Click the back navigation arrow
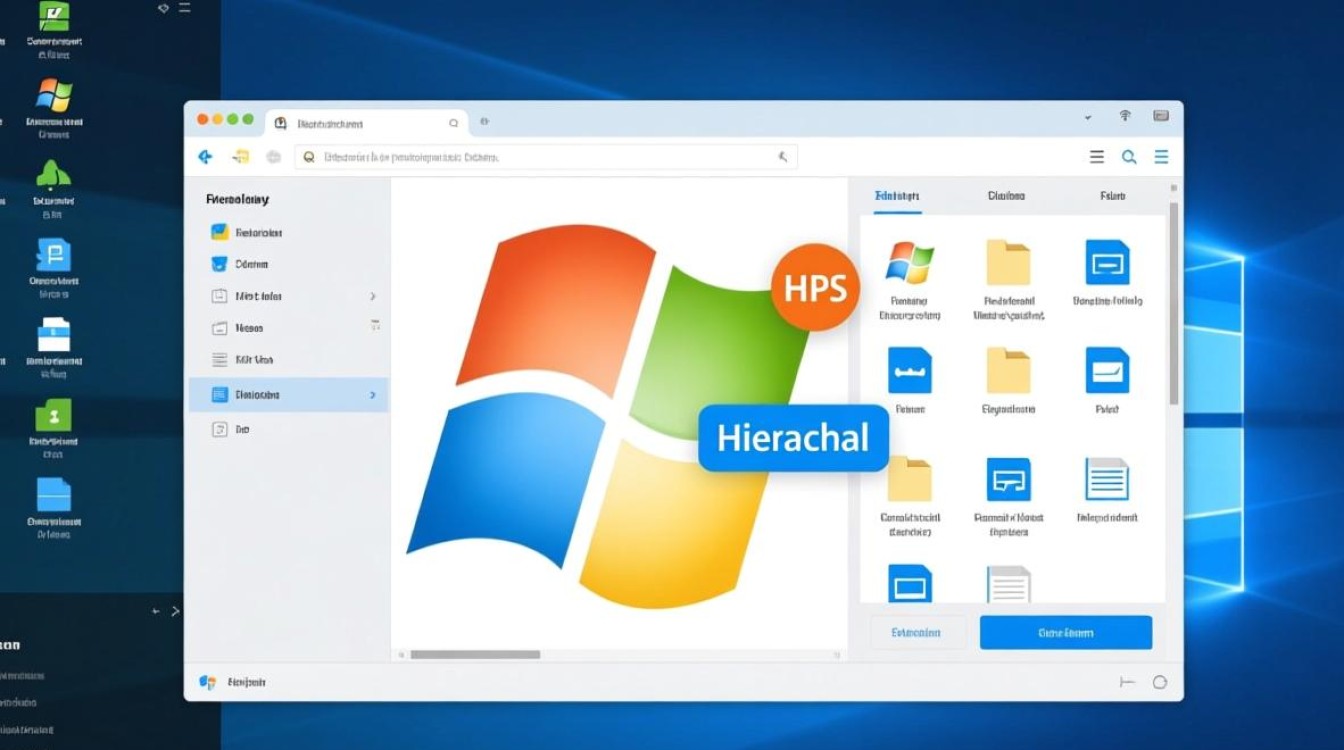The image size is (1344, 750). click(205, 156)
